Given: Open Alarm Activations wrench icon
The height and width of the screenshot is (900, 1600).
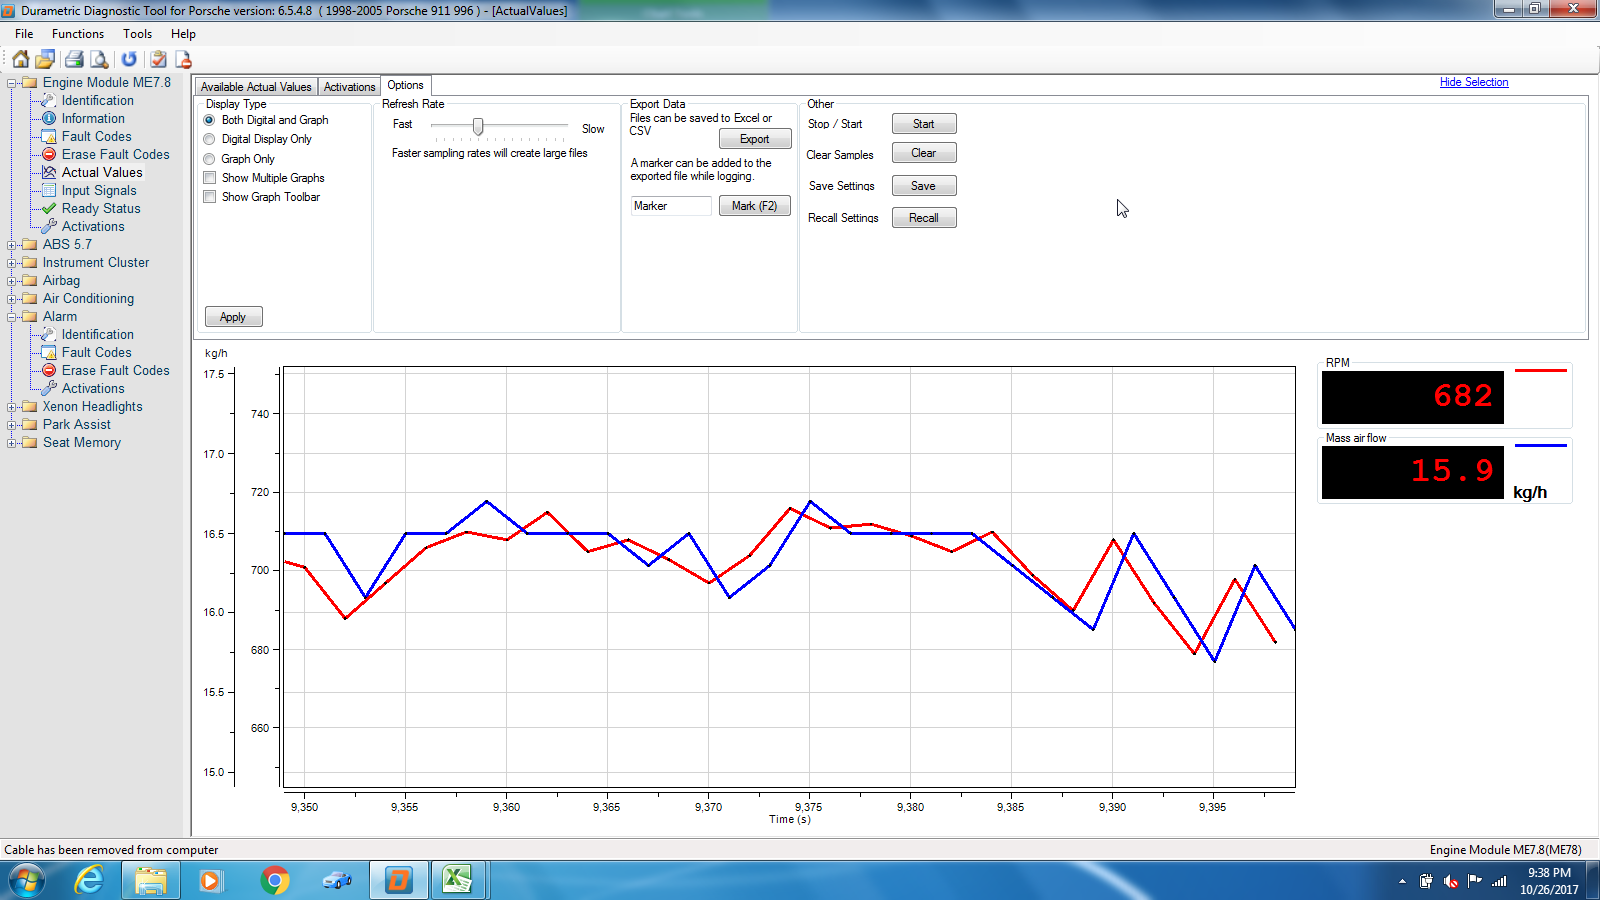Looking at the screenshot, I should 48,388.
